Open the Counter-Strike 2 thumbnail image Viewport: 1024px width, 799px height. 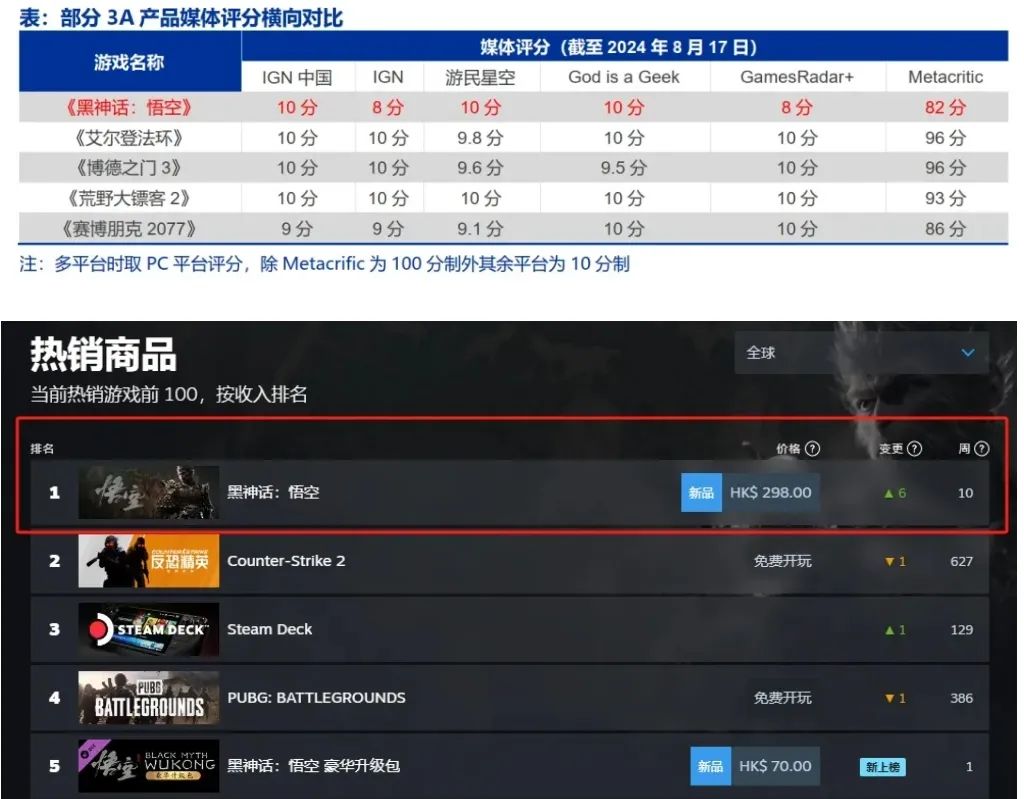pos(149,561)
